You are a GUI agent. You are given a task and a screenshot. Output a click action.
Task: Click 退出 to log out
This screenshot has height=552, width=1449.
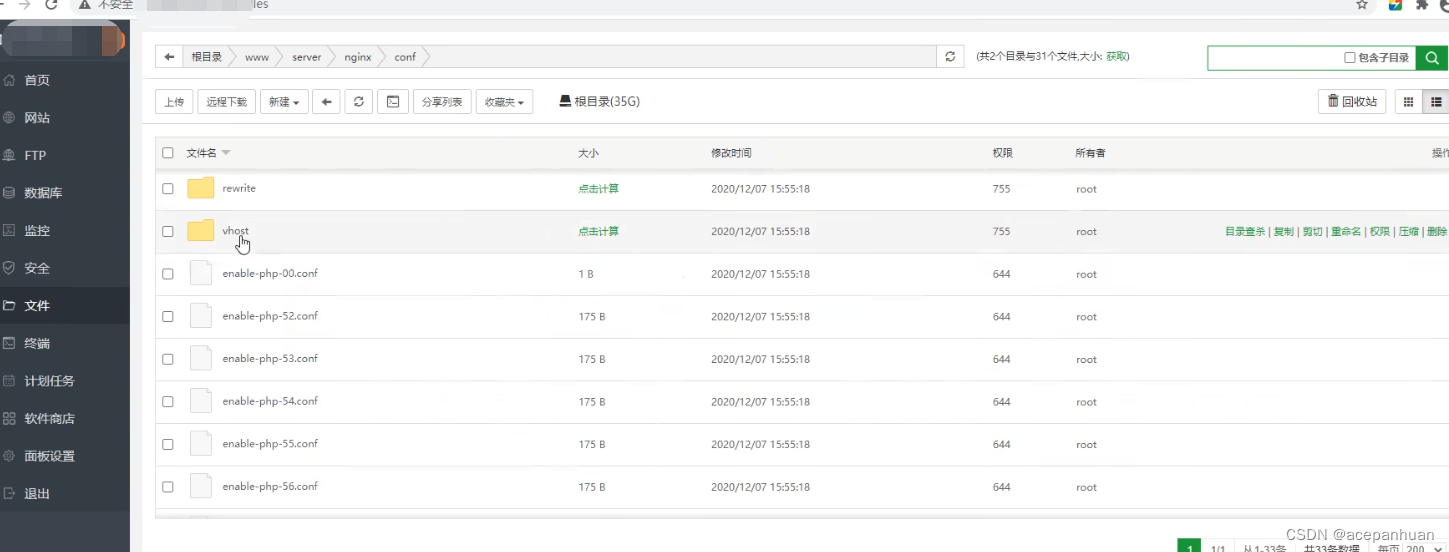[x=37, y=493]
